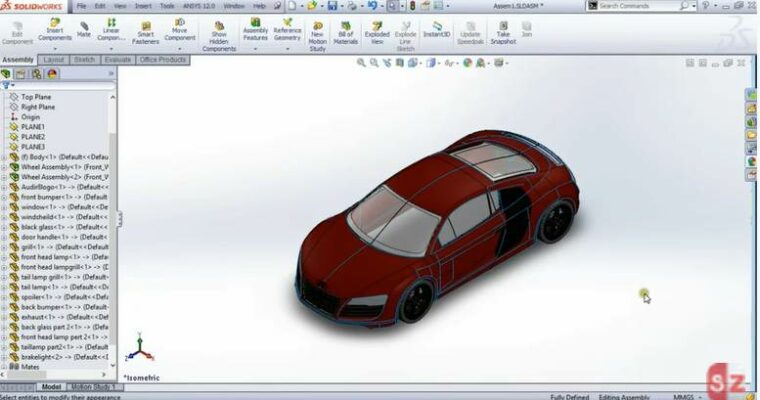Open Bill of Materials tool
Screen dimensions: 760x400
pos(346,33)
